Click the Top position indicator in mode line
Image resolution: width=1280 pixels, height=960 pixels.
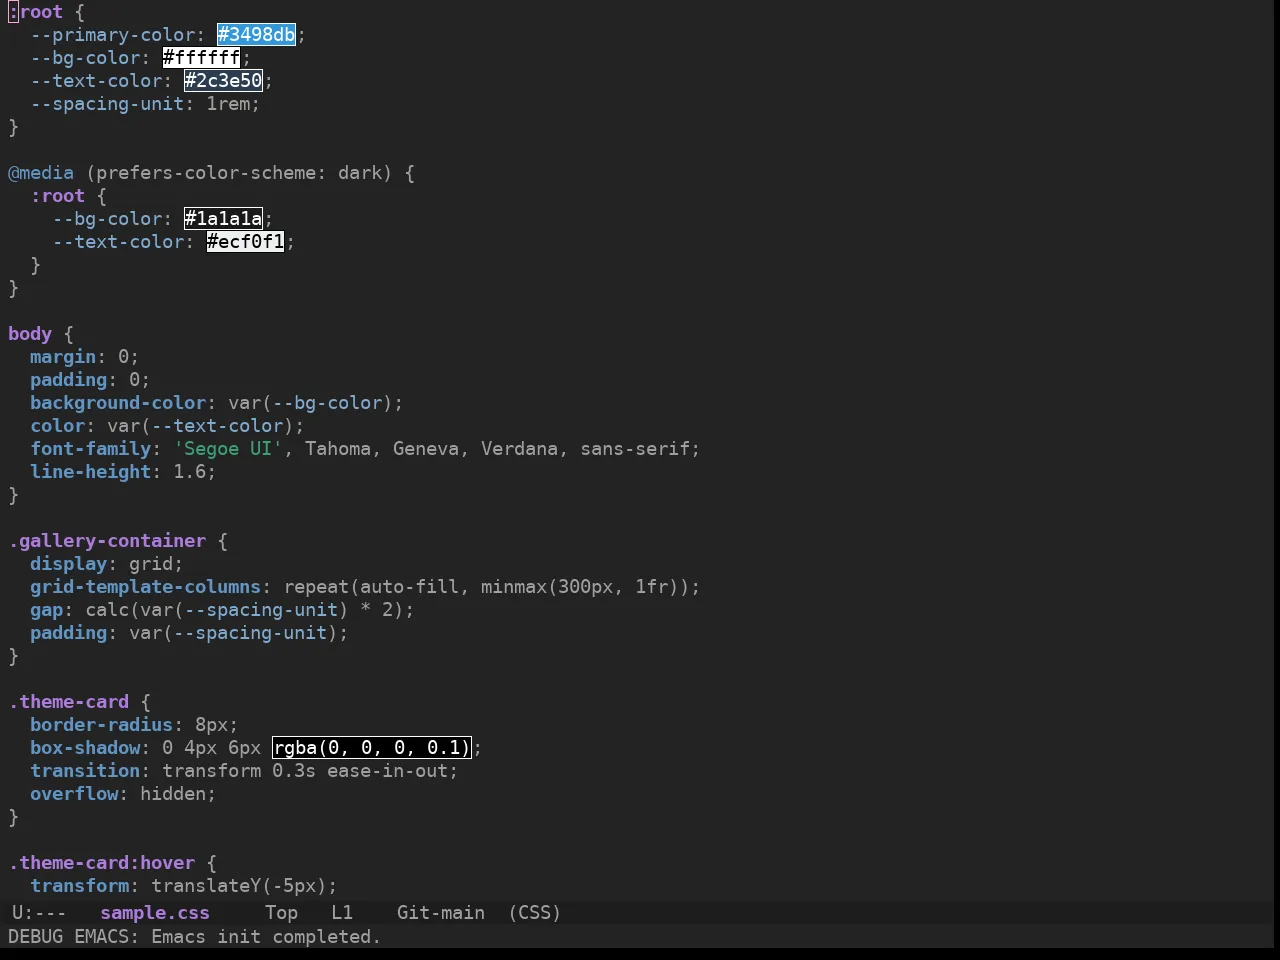[281, 913]
